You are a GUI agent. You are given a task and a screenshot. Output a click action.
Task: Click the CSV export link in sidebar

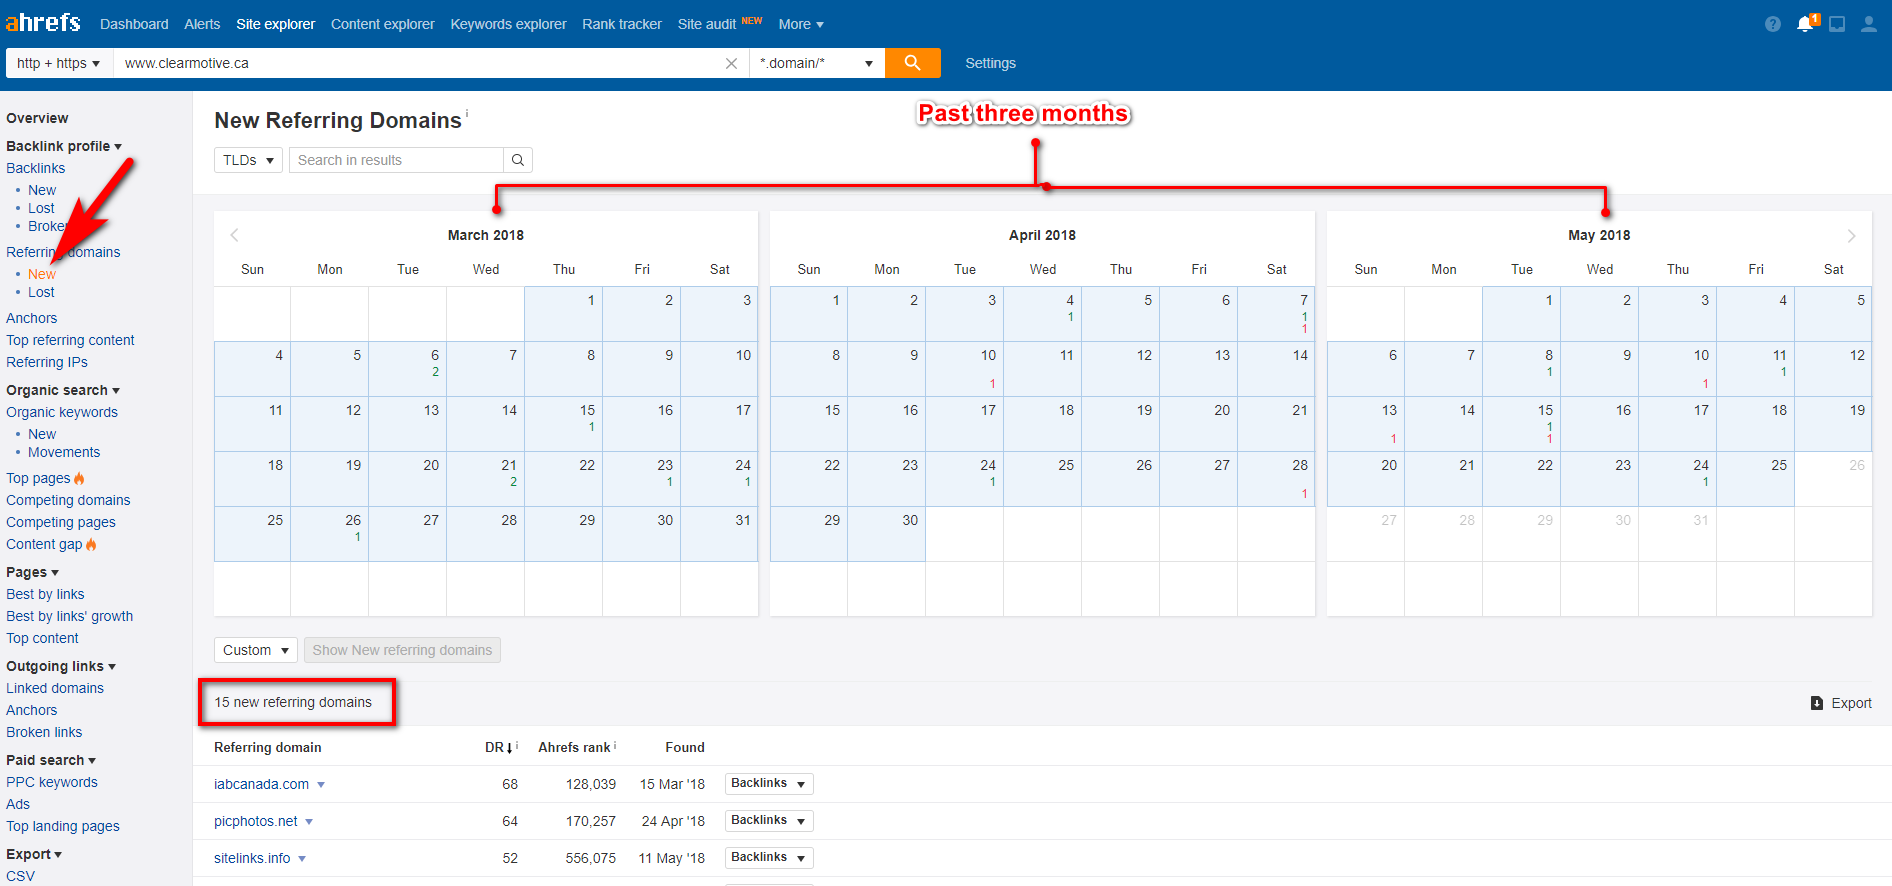20,876
